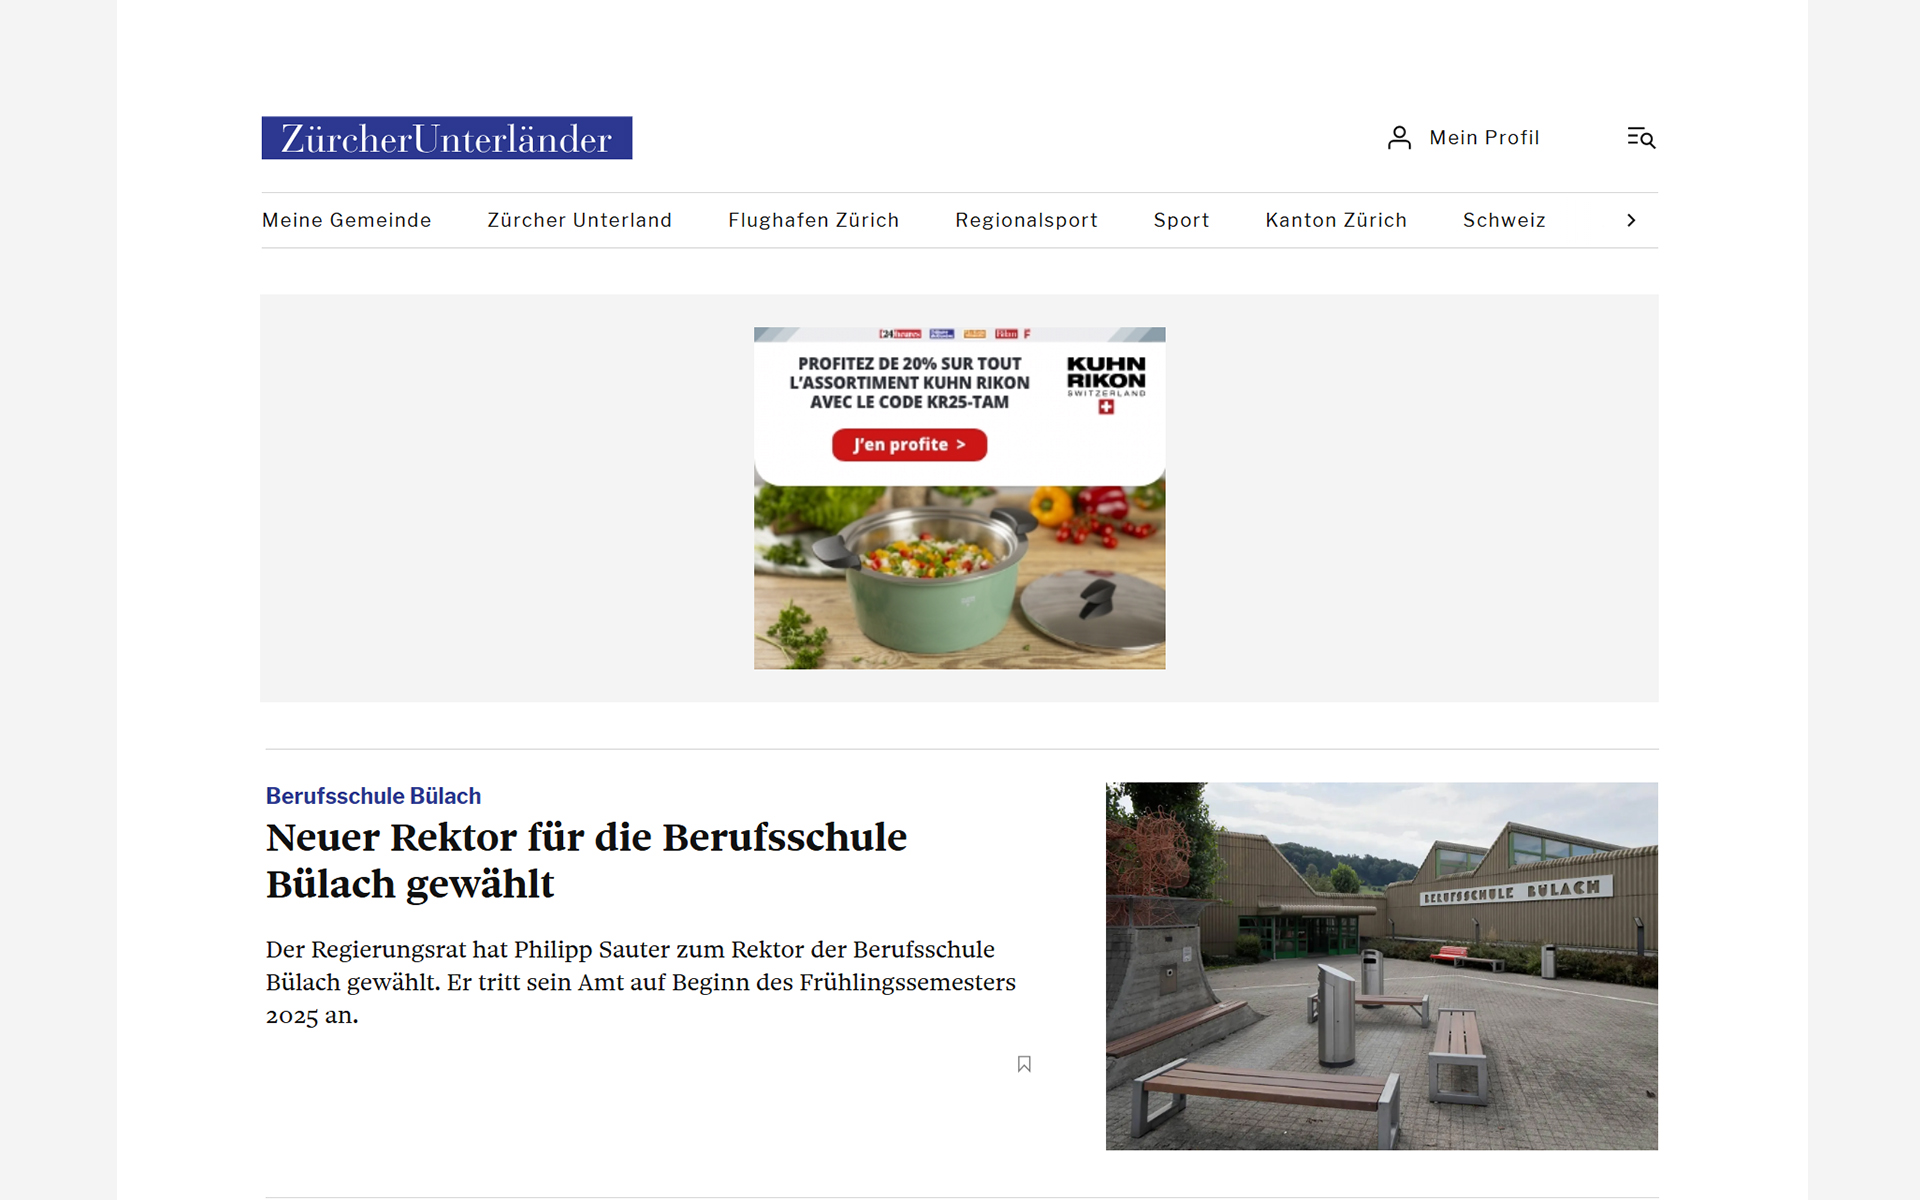Expand navigation with right chevron arrow

(x=1631, y=220)
